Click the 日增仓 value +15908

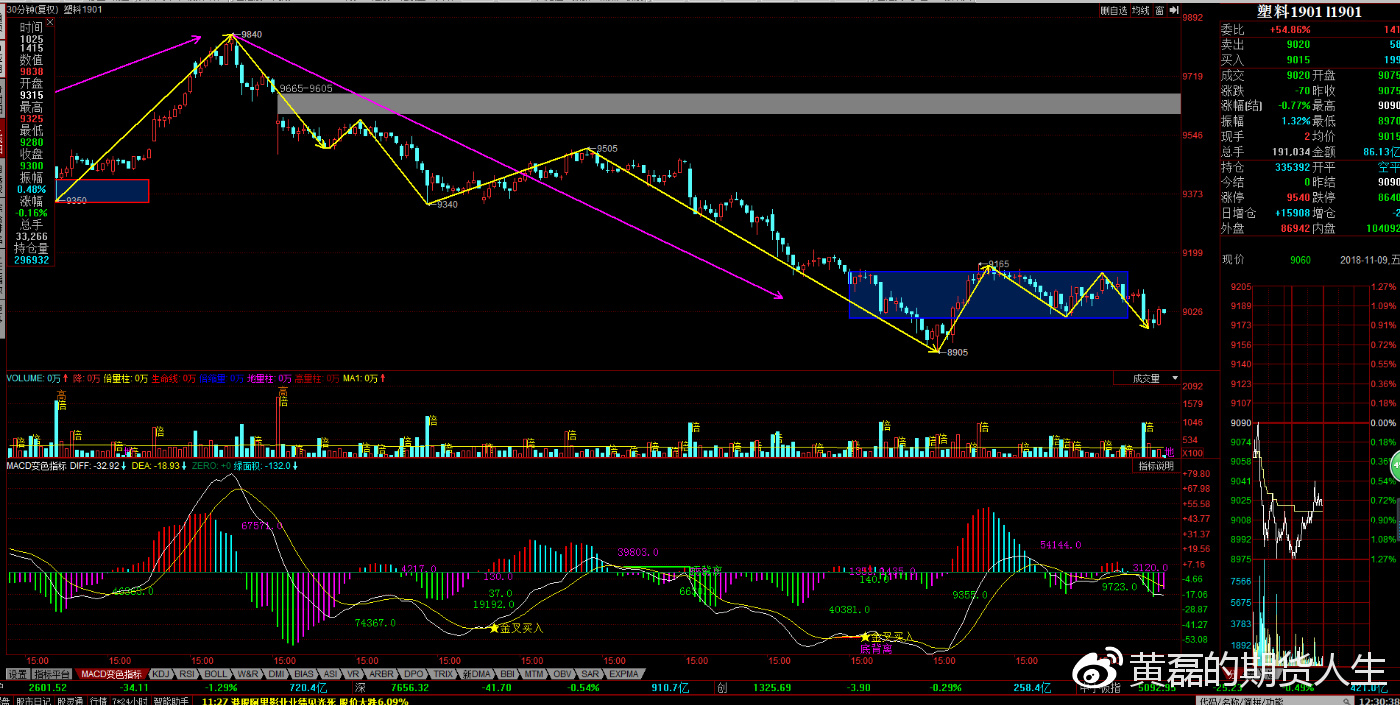(x=1291, y=212)
